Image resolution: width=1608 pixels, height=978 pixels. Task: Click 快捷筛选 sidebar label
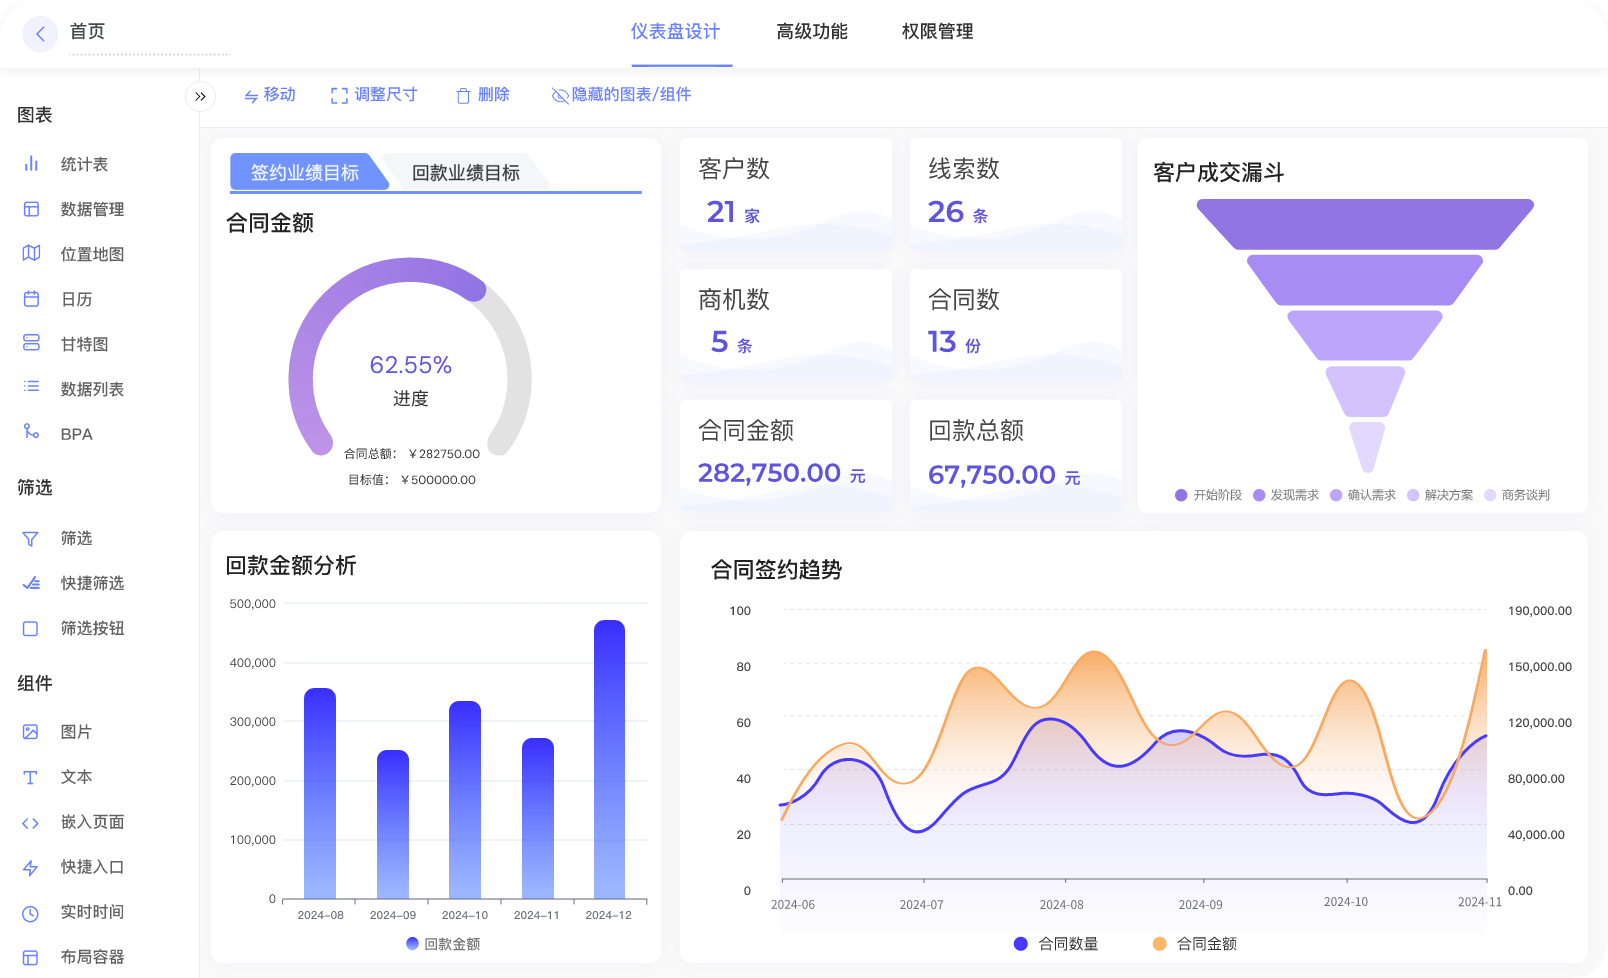pos(92,583)
